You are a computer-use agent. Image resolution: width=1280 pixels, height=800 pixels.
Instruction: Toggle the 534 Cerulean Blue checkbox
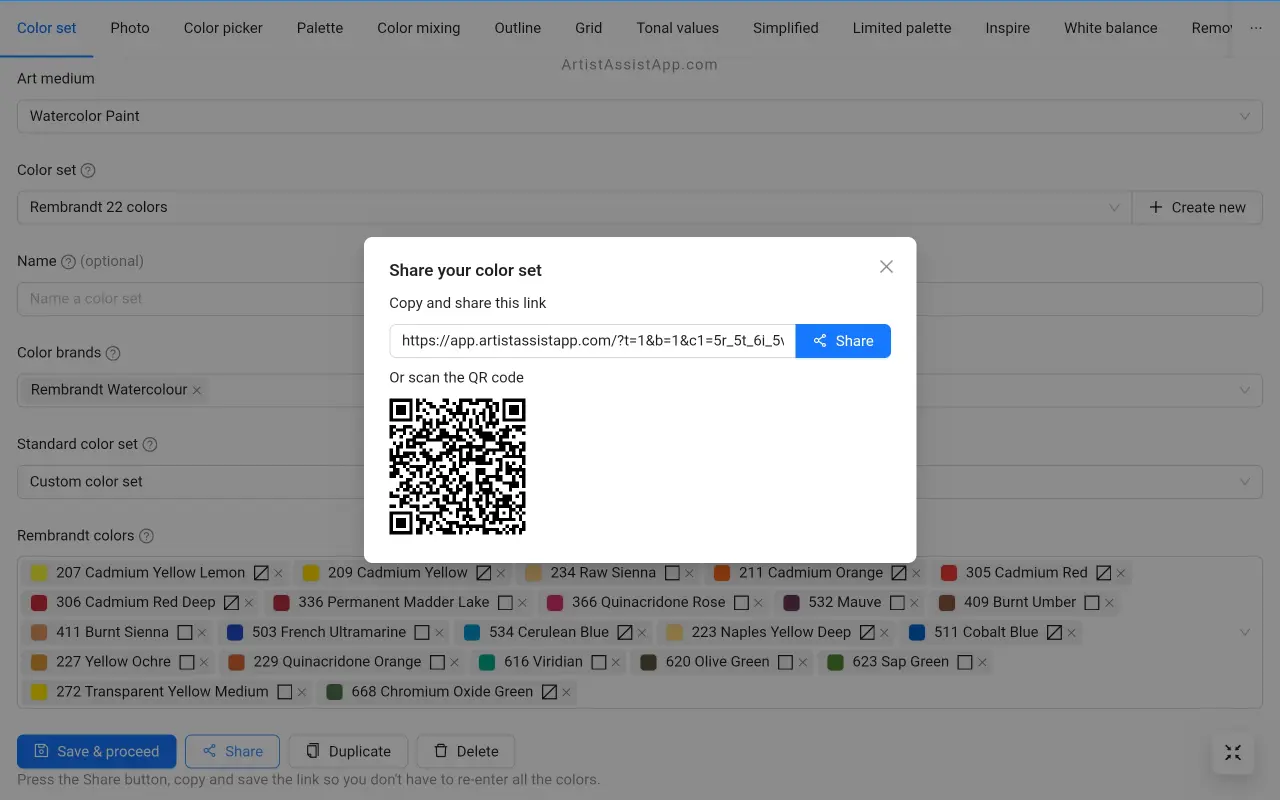pos(625,632)
